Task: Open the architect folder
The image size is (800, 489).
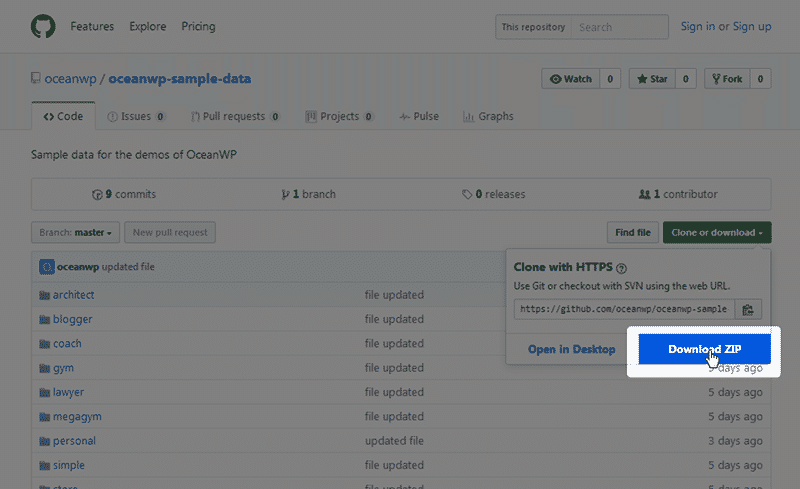Action: click(x=73, y=295)
